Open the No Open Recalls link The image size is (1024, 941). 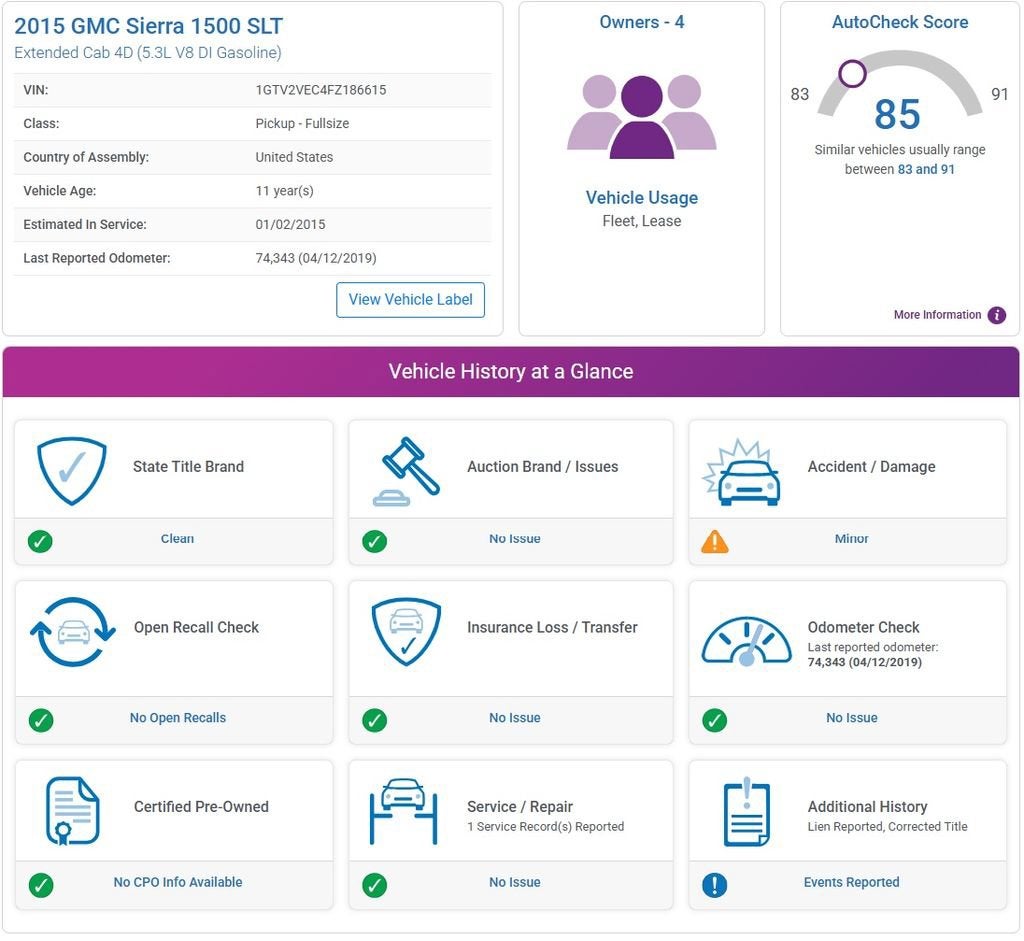point(178,718)
